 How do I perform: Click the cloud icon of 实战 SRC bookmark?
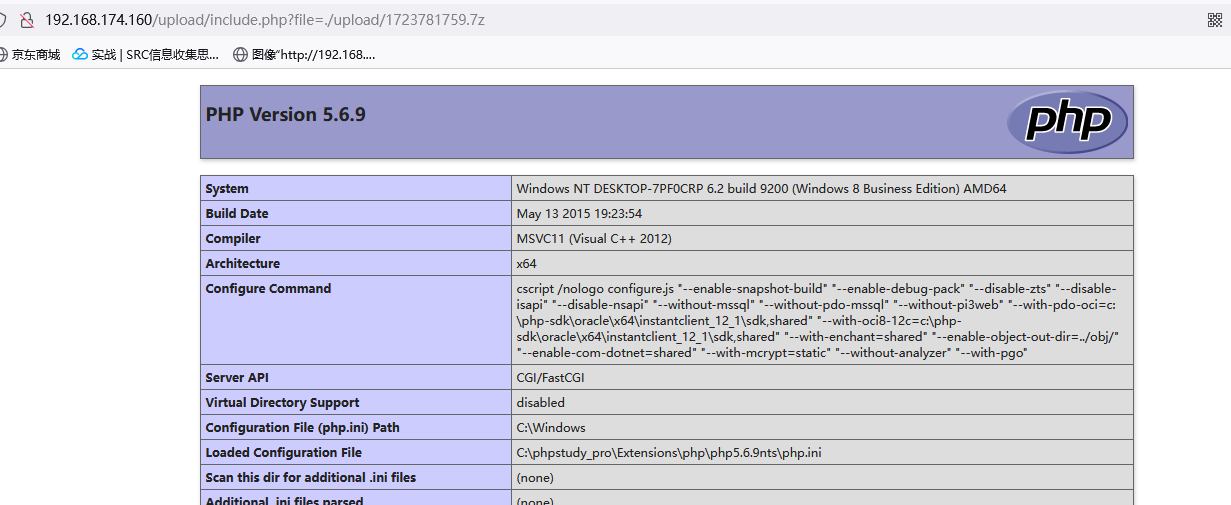click(80, 55)
